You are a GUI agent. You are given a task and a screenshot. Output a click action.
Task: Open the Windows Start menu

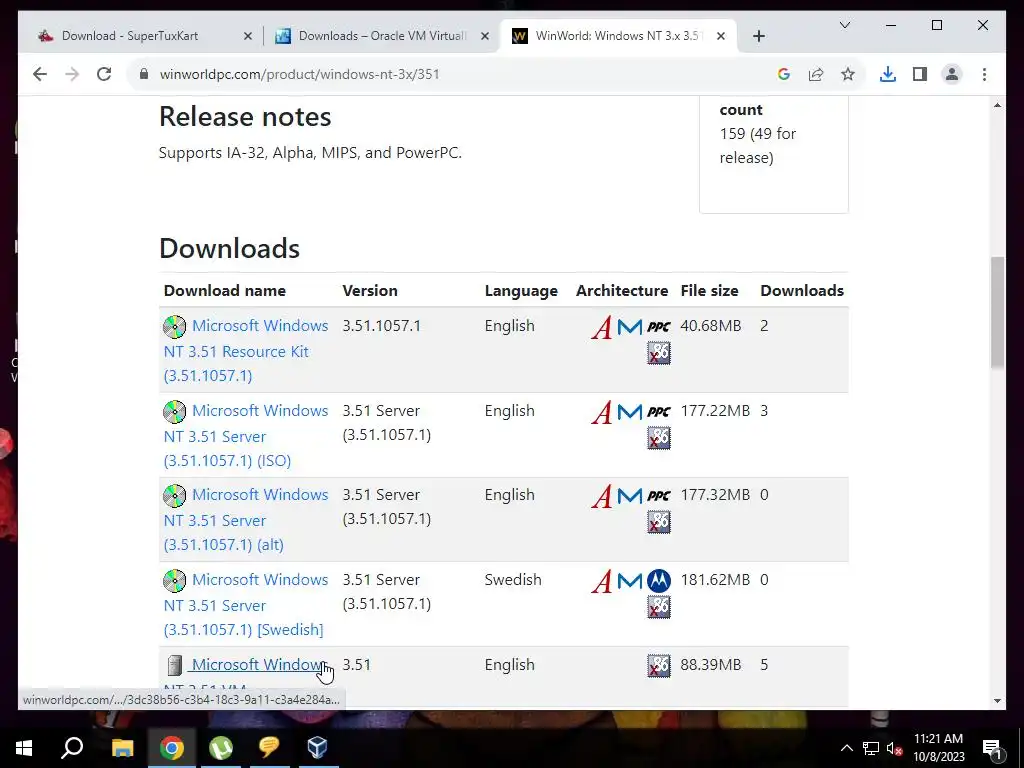click(x=24, y=748)
